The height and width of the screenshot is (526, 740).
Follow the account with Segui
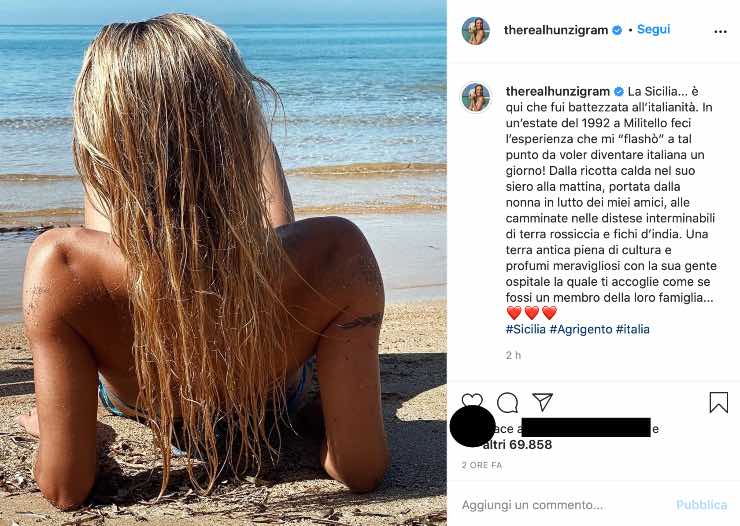click(x=653, y=29)
